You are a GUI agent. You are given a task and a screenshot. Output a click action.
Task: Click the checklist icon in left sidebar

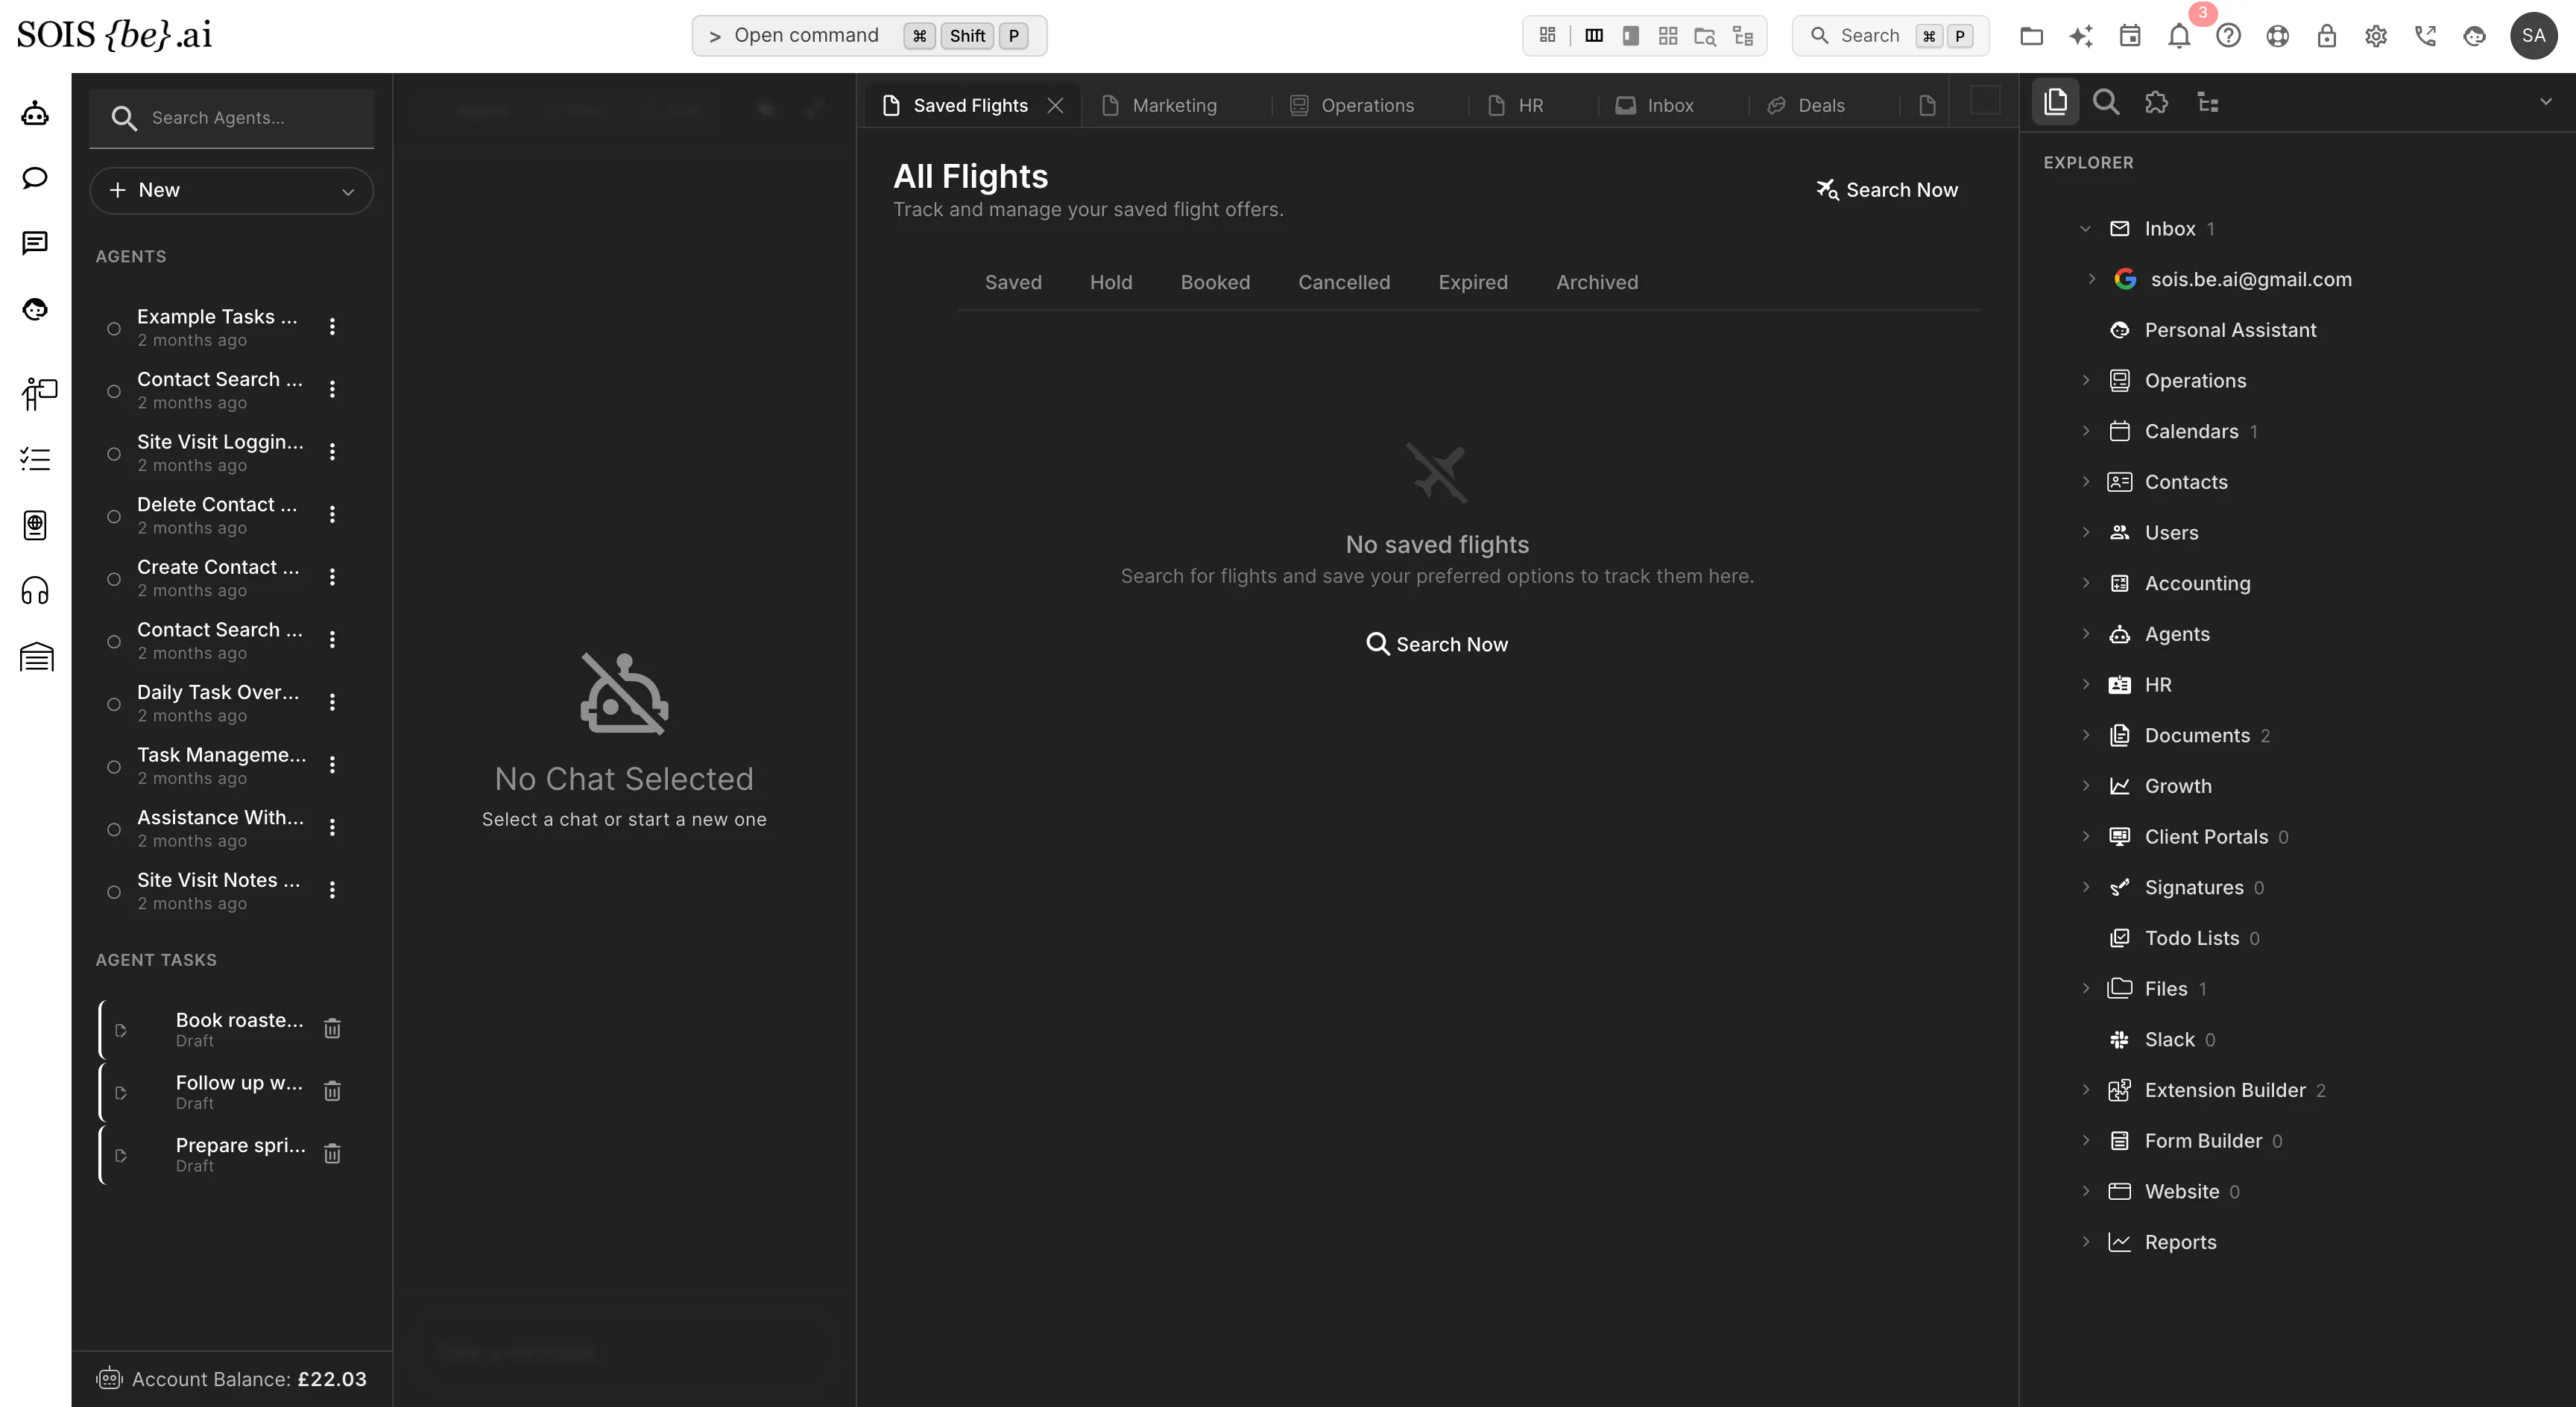[35, 459]
